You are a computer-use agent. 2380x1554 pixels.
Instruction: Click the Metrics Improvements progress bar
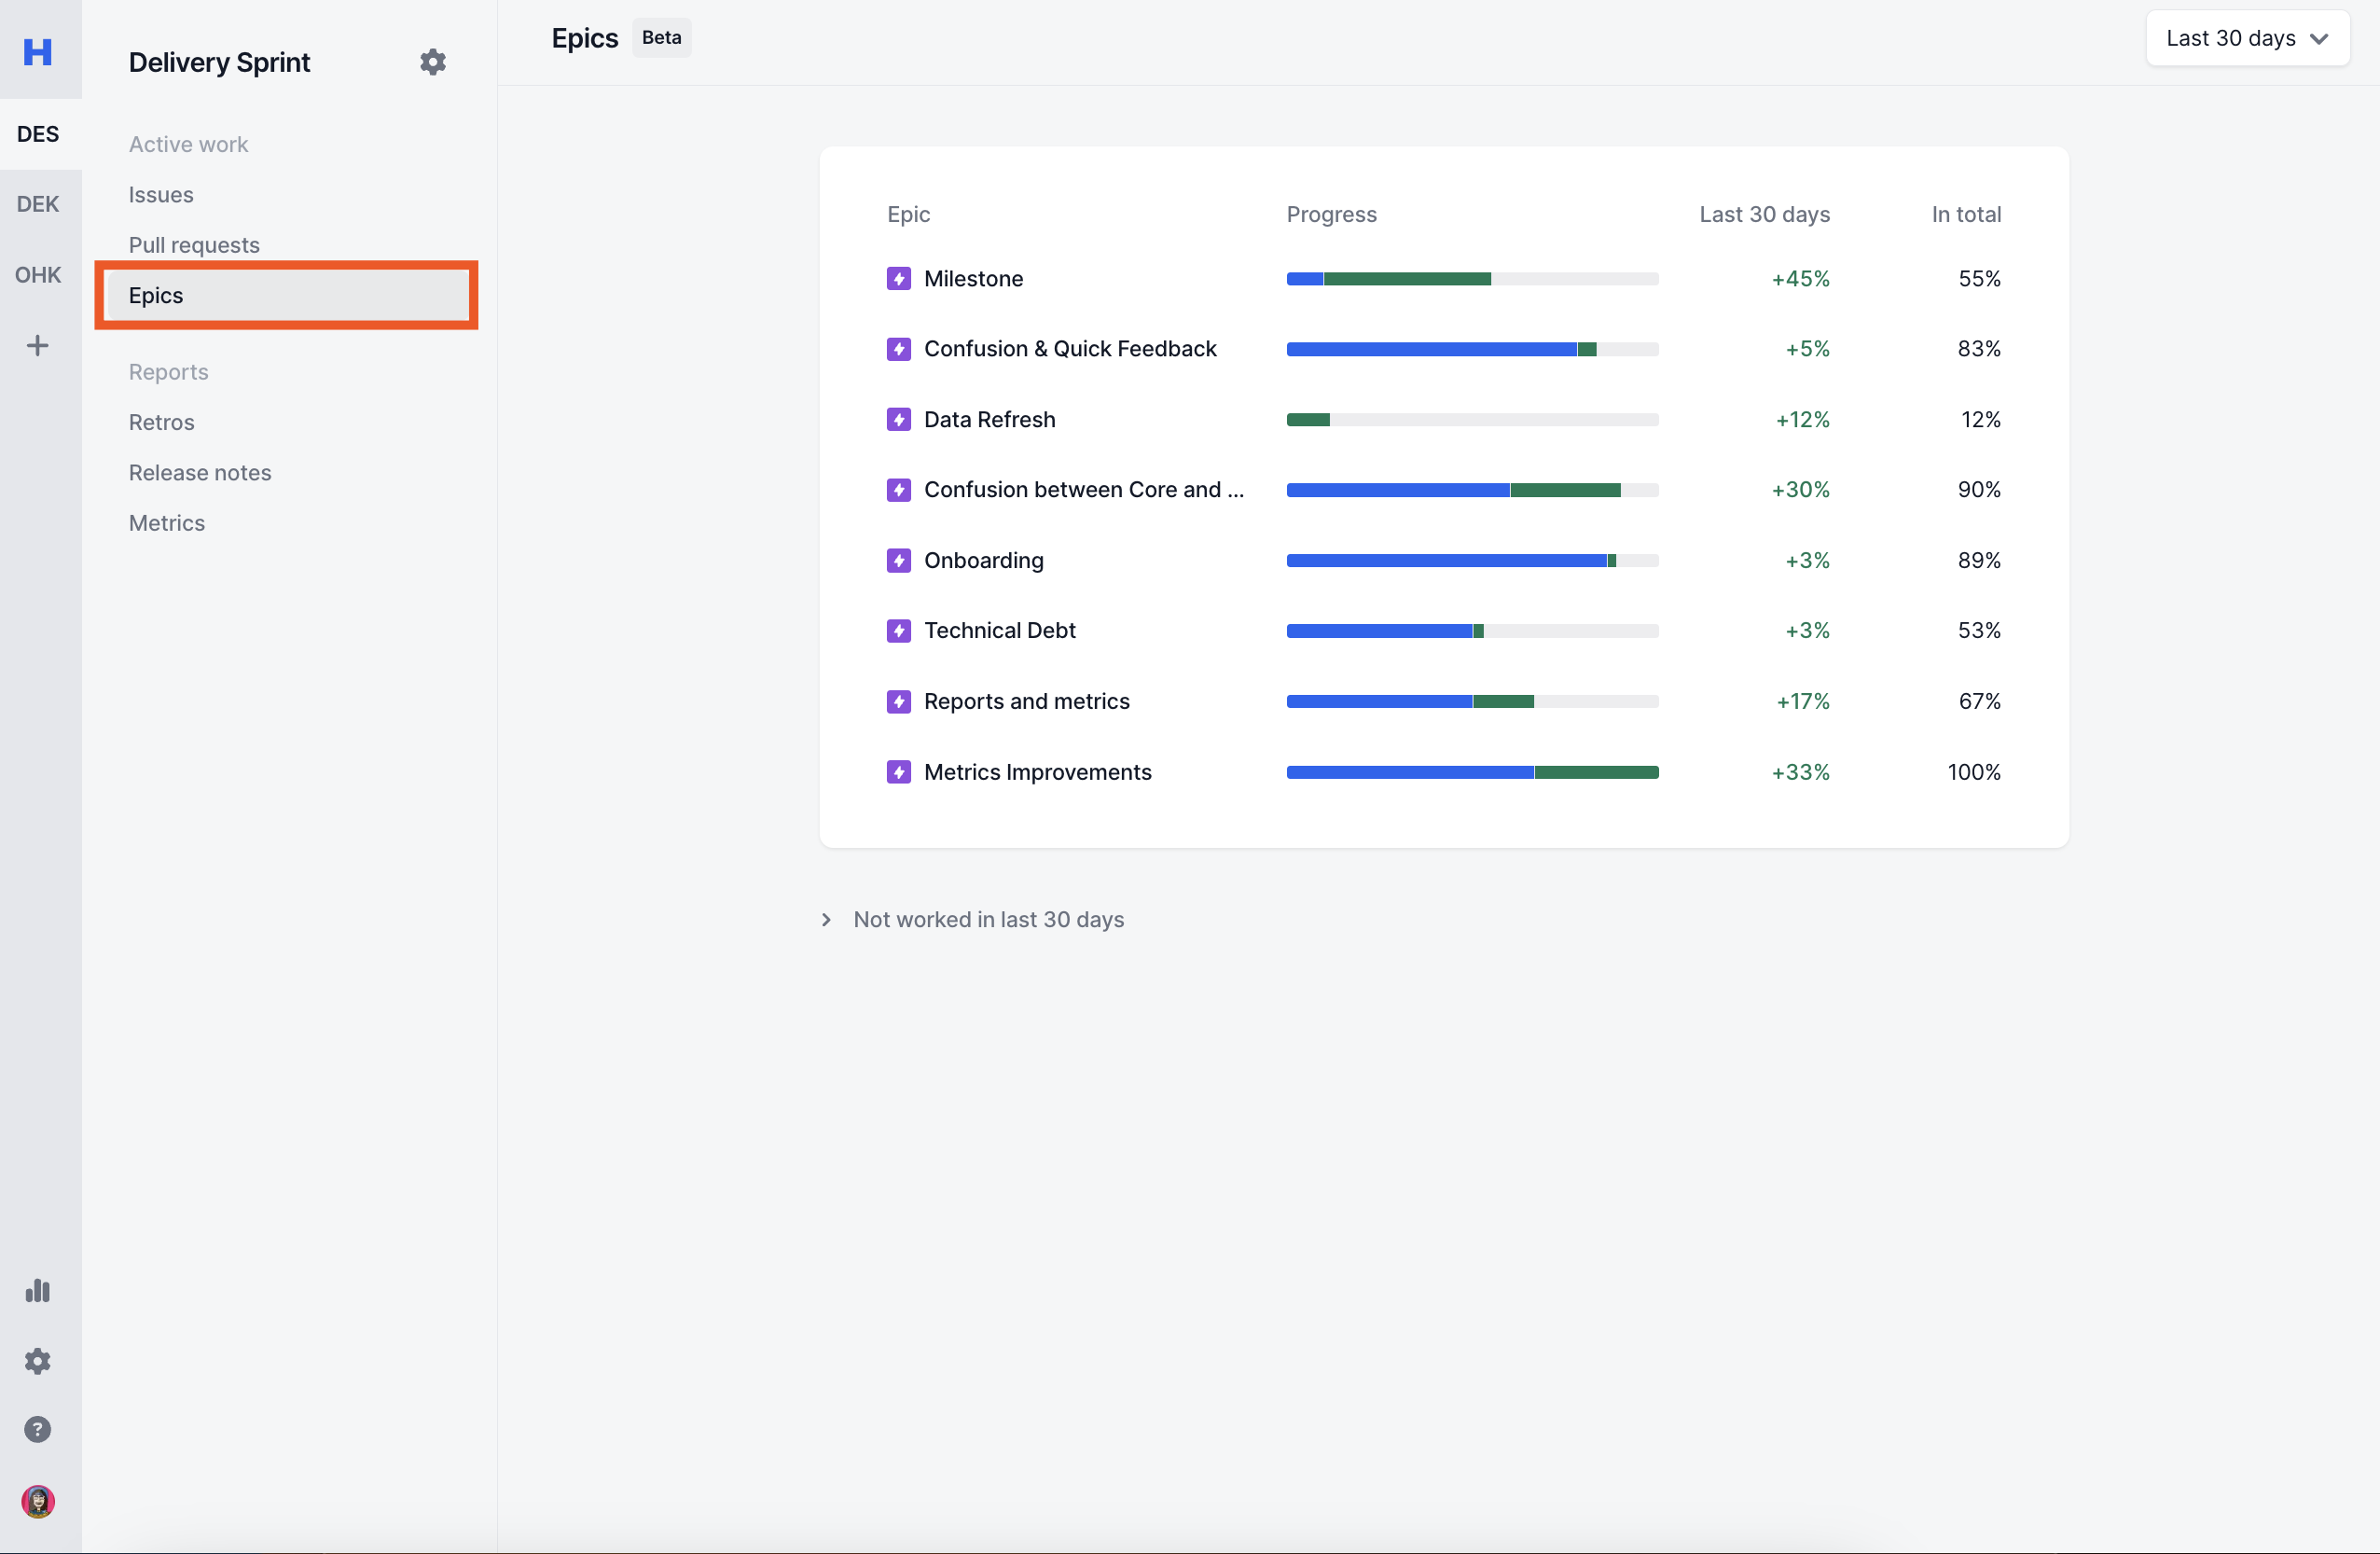(x=1472, y=772)
